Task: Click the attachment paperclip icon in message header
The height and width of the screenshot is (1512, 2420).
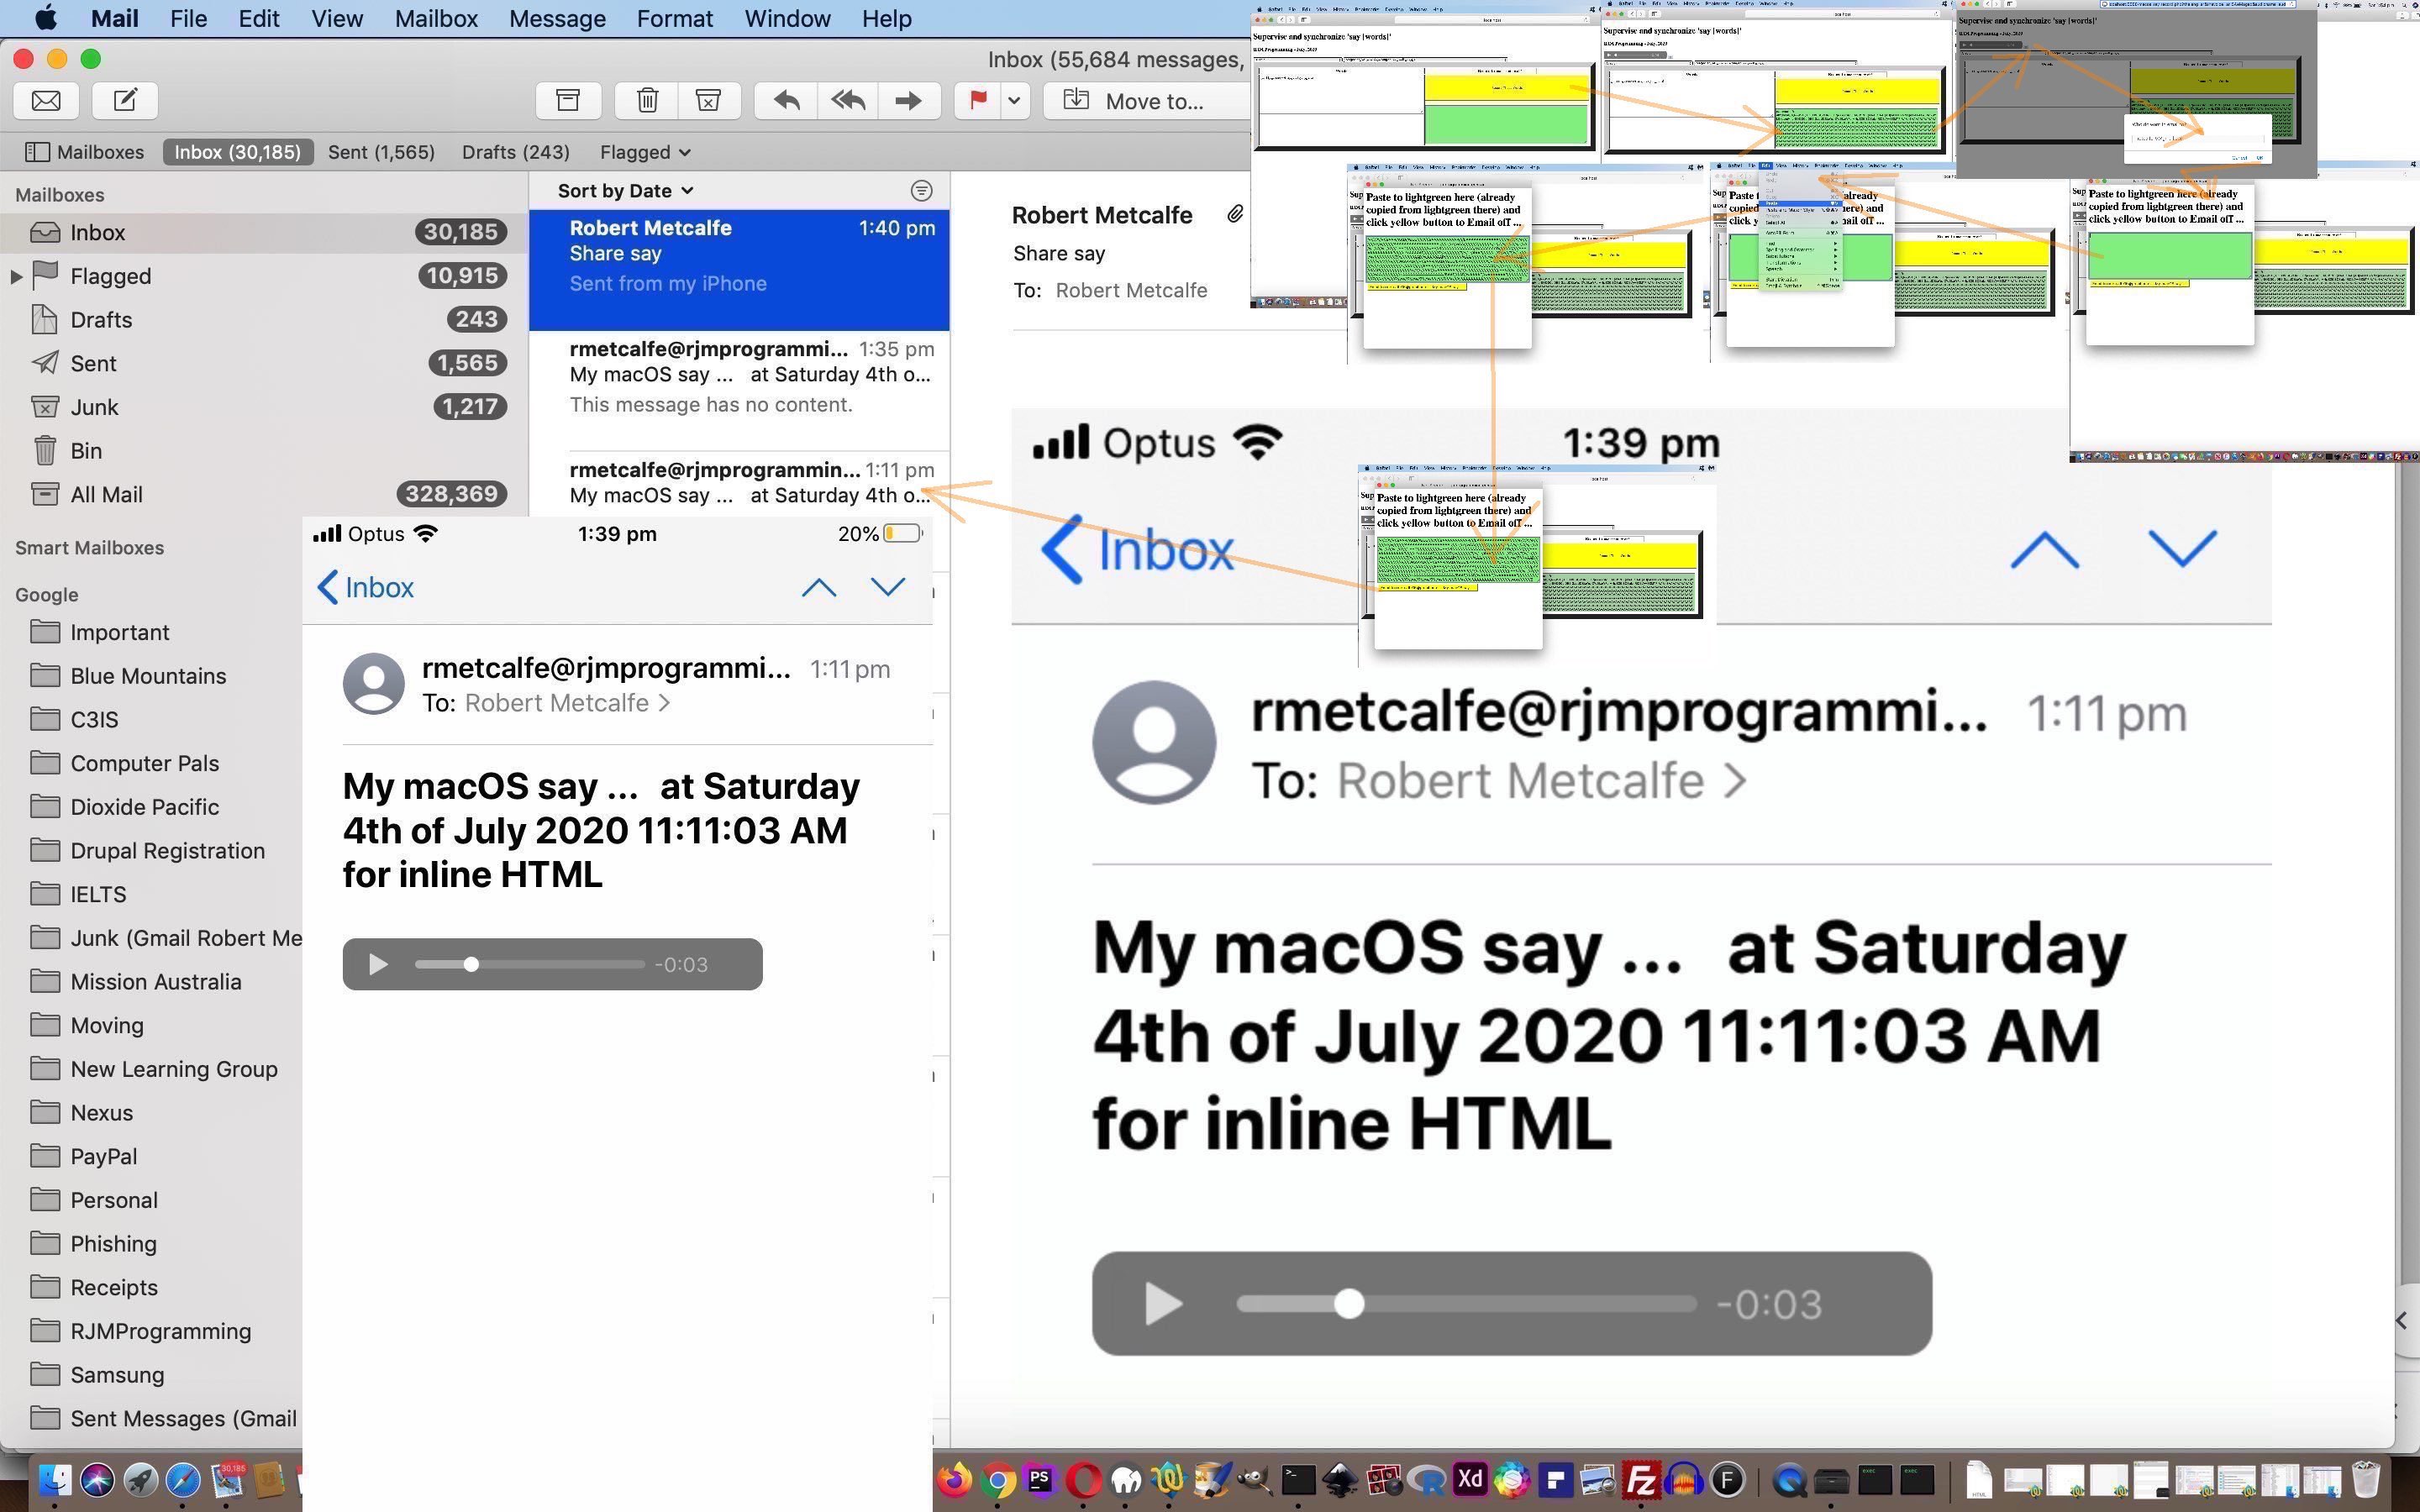Action: [x=1235, y=214]
